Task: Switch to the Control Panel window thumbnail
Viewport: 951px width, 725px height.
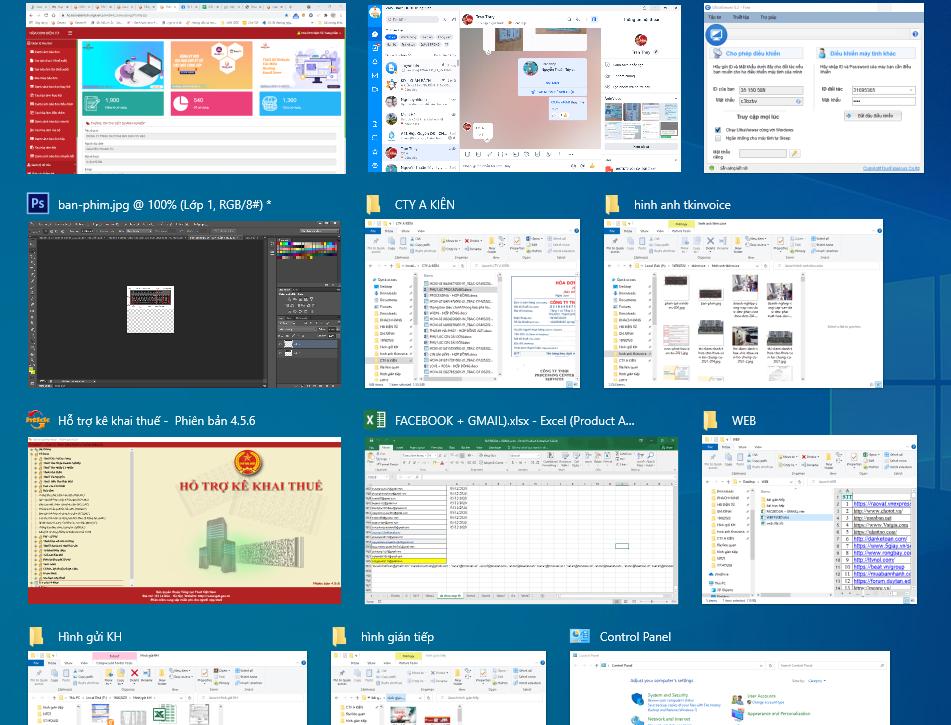Action: click(730, 688)
